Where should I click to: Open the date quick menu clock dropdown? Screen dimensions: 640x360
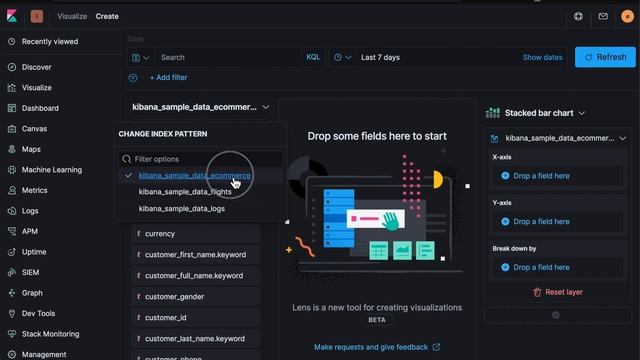click(342, 58)
